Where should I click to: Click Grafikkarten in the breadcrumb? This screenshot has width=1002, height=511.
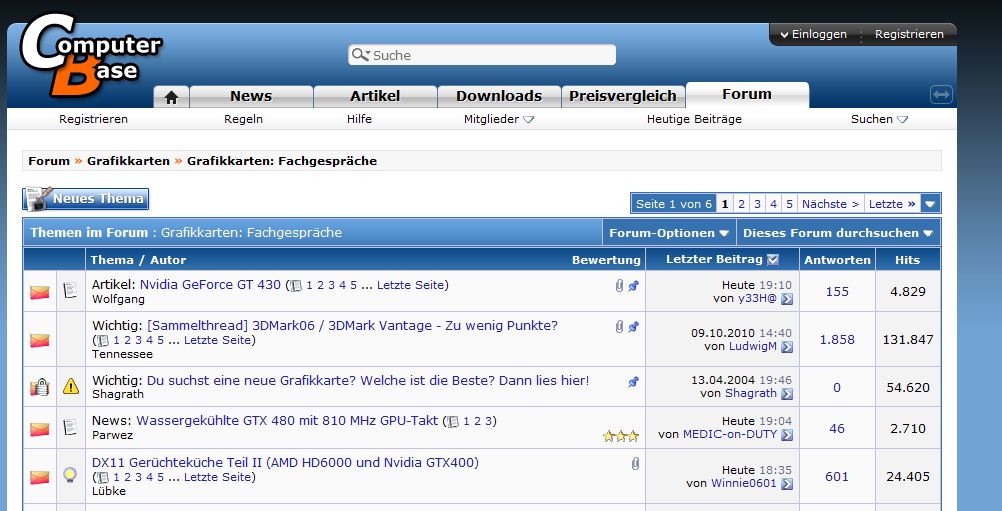coord(128,161)
